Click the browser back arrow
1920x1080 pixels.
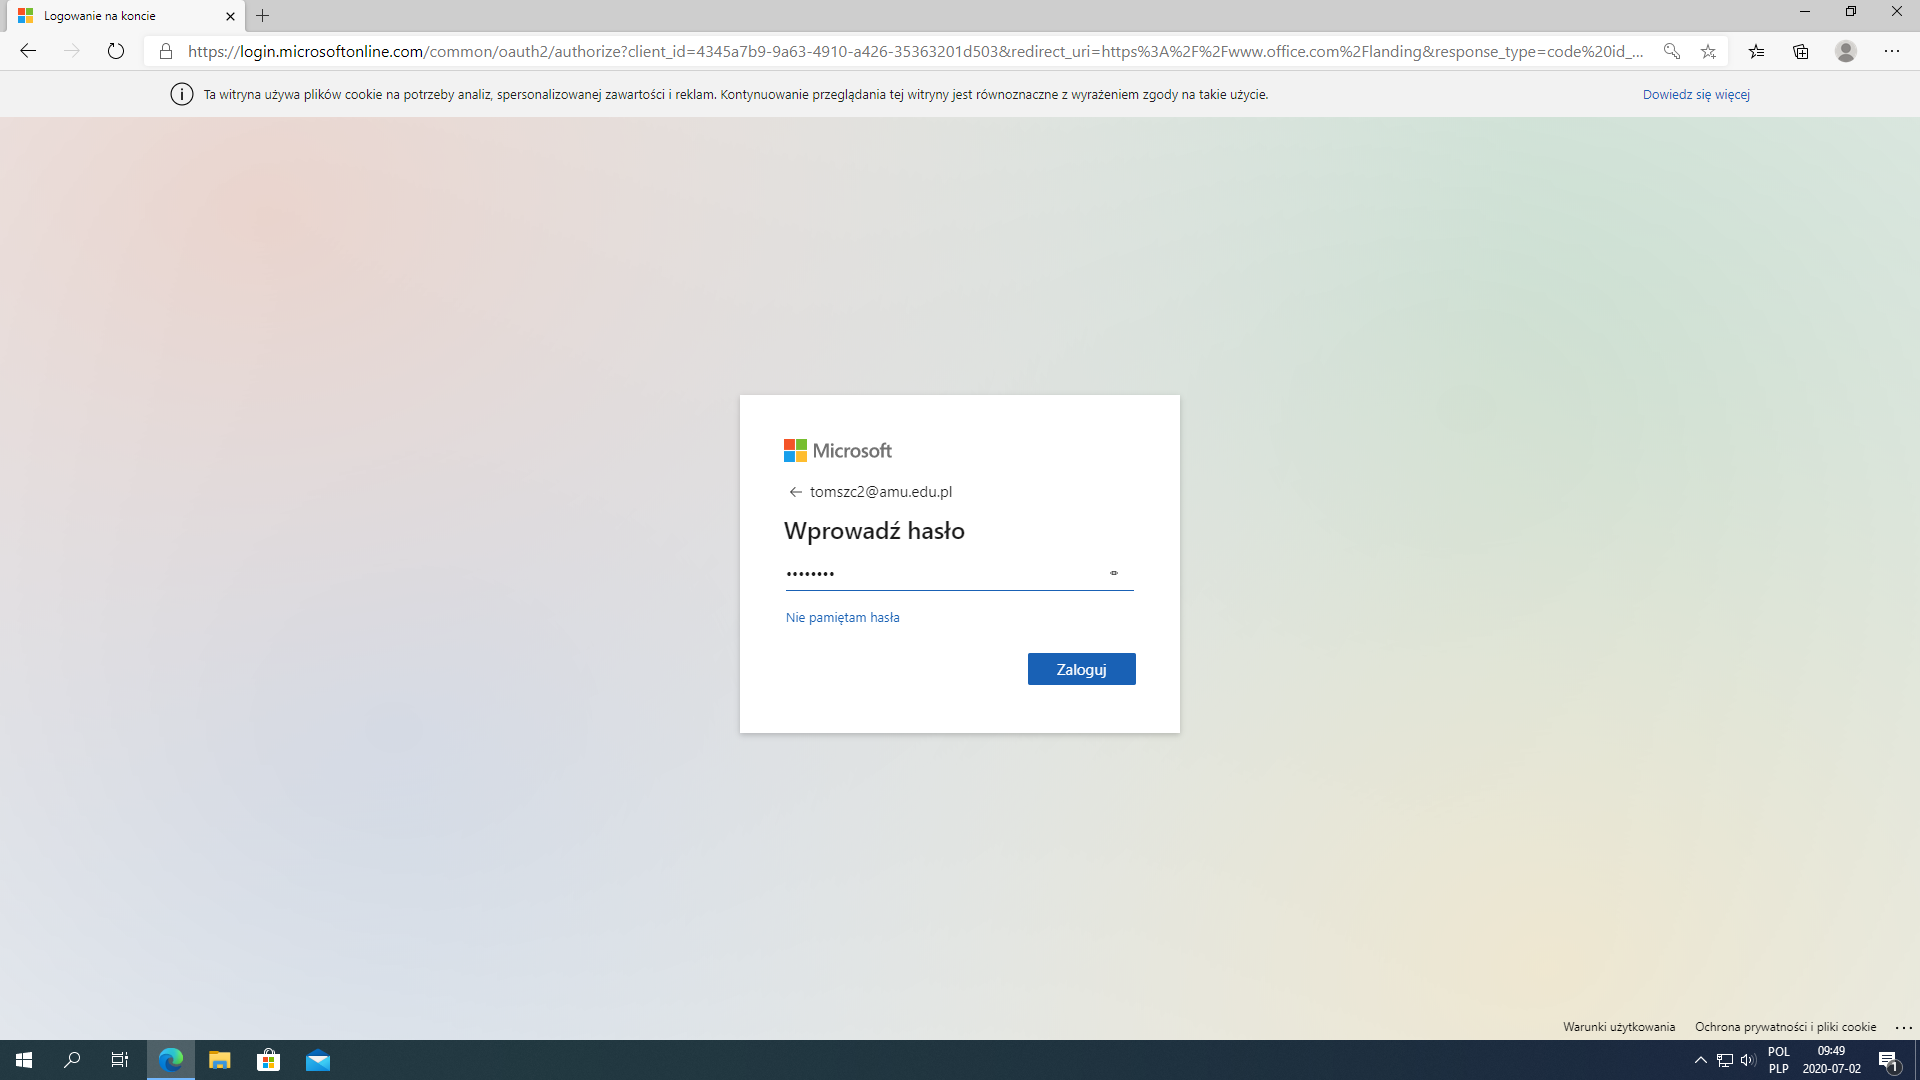(28, 51)
